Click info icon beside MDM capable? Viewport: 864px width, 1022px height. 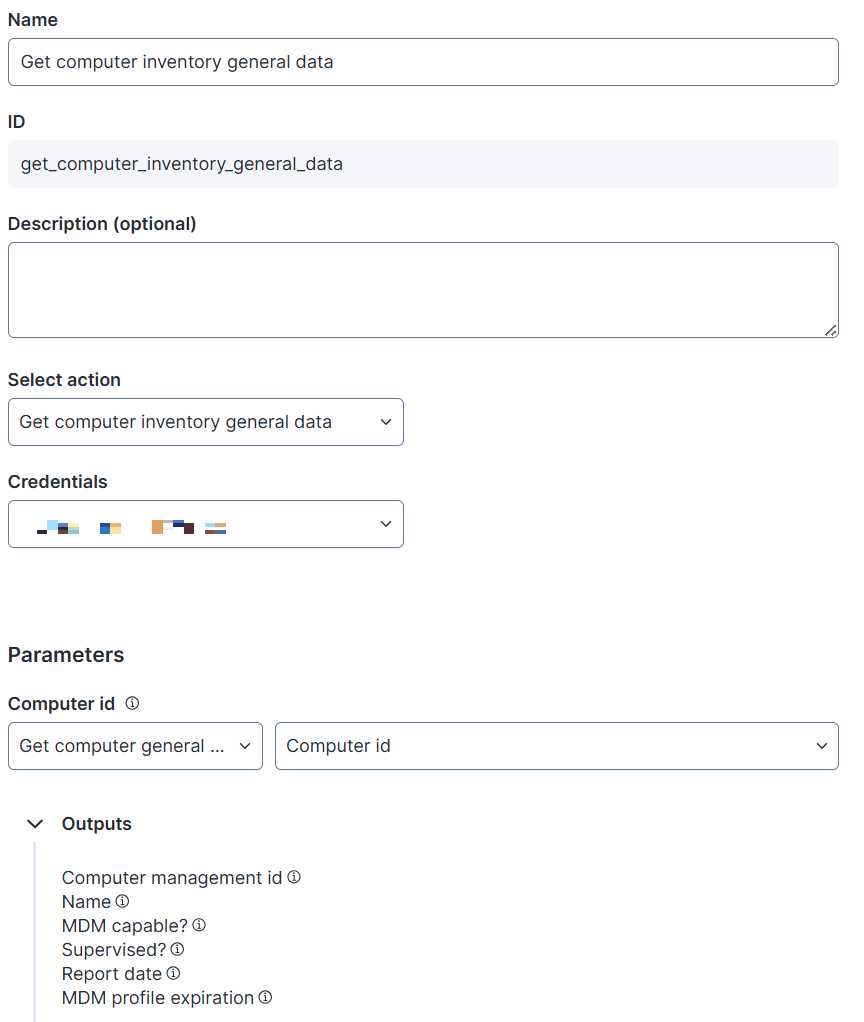pos(199,925)
